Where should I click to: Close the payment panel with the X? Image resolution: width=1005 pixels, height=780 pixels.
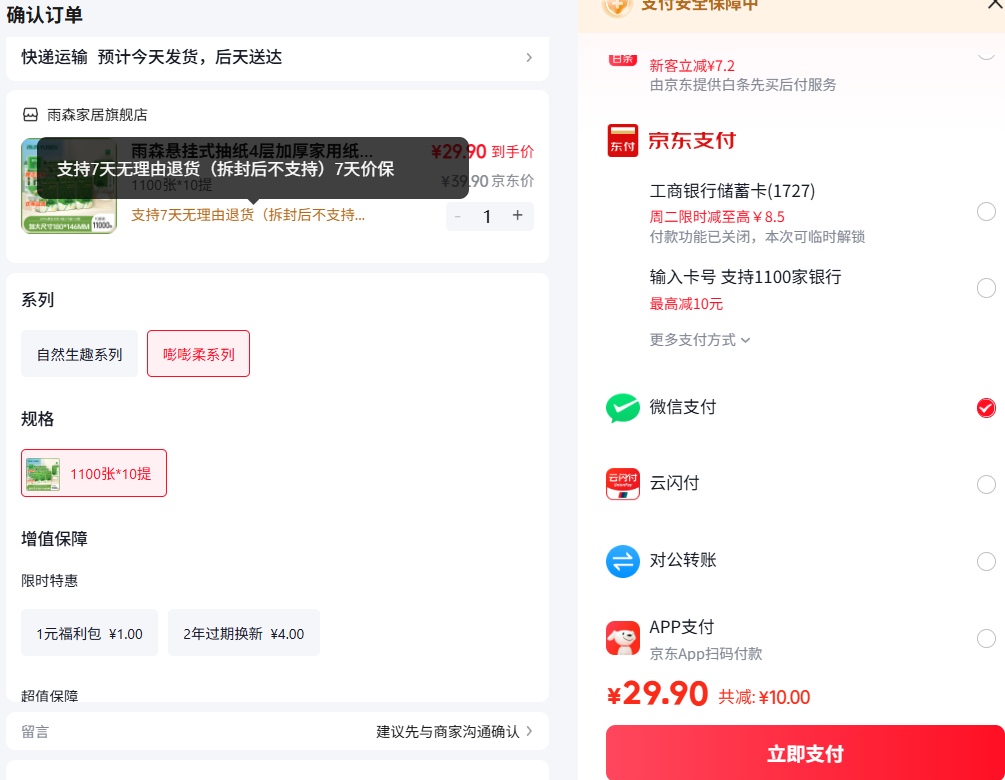(995, 5)
